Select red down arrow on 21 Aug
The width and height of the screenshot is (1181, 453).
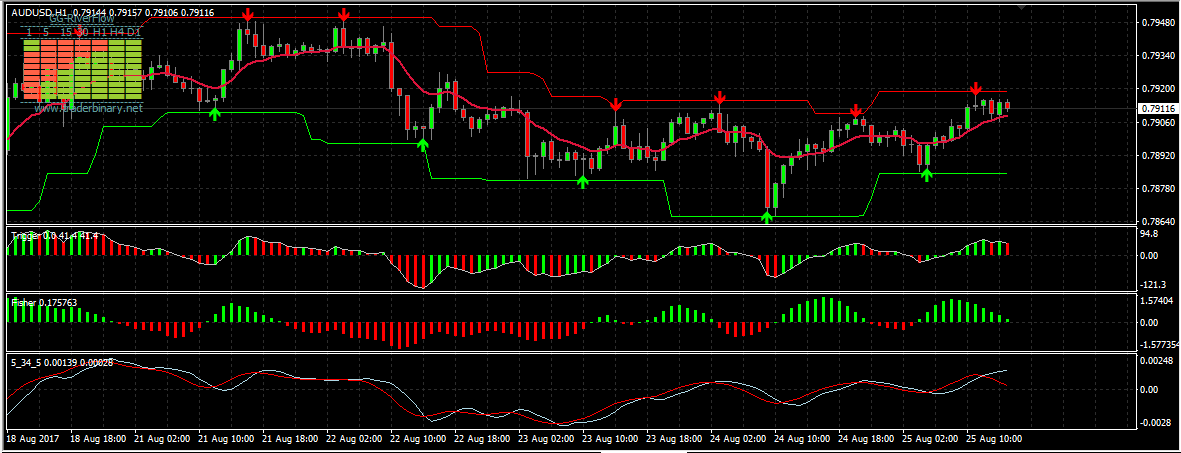pos(248,14)
